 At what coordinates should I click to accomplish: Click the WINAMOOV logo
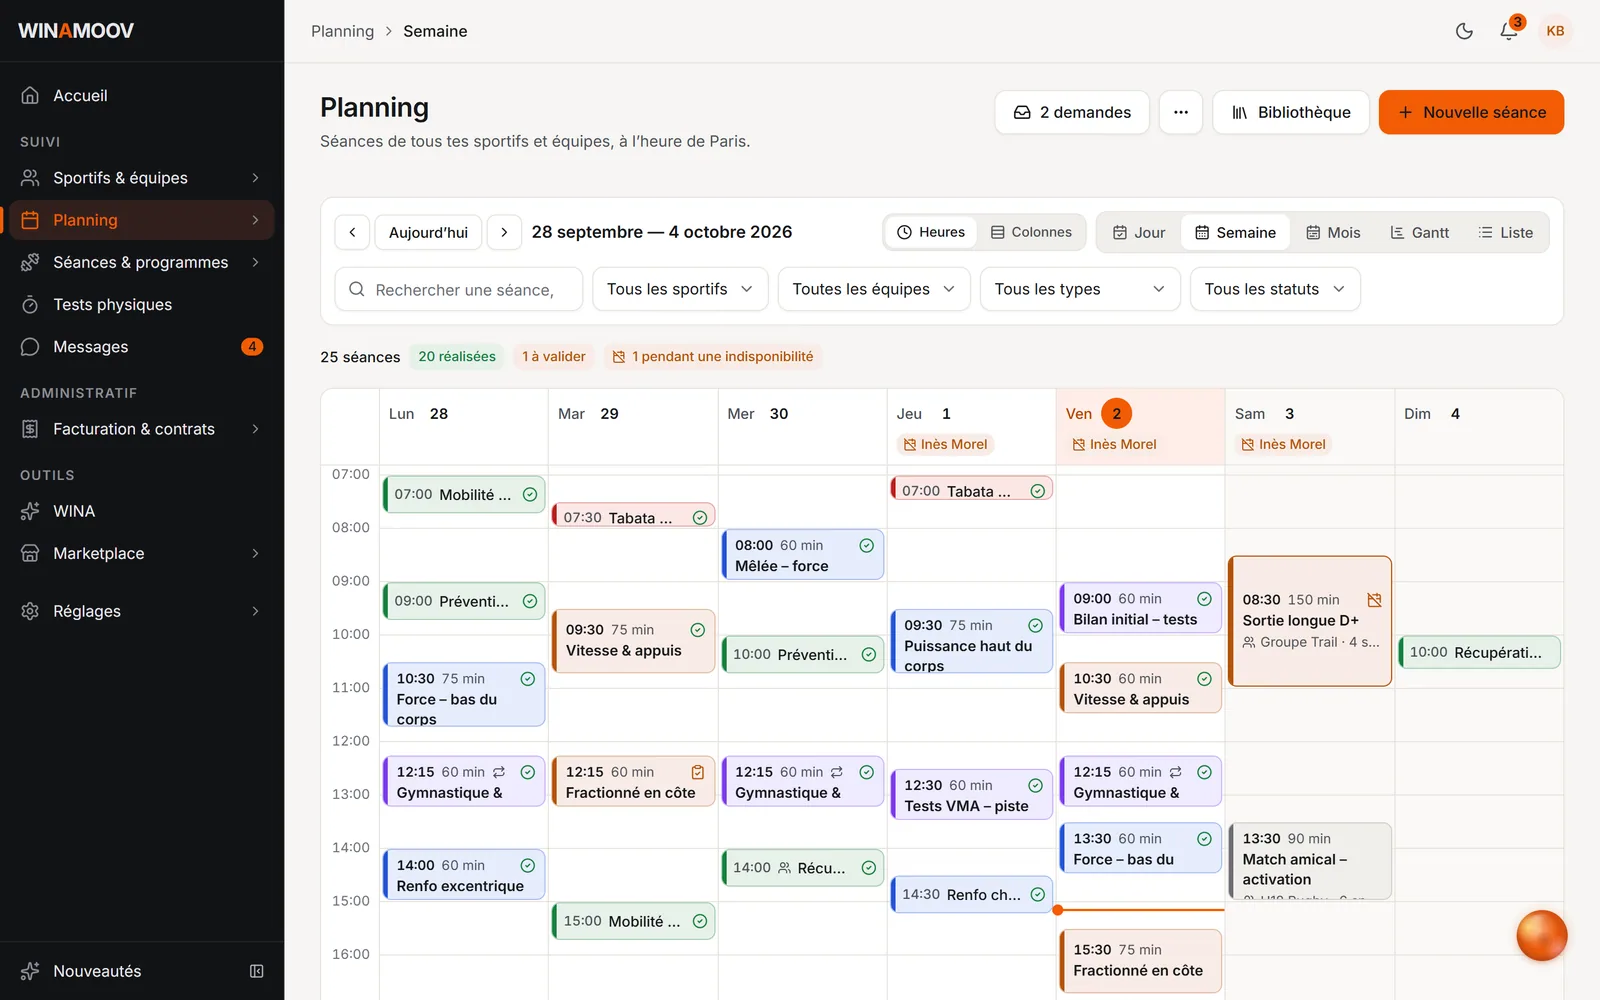[x=76, y=31]
